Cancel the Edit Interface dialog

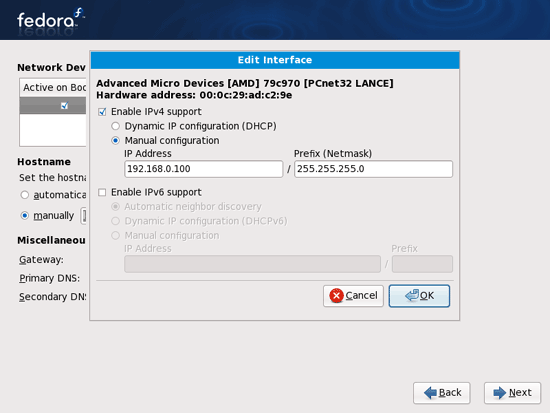pos(353,296)
